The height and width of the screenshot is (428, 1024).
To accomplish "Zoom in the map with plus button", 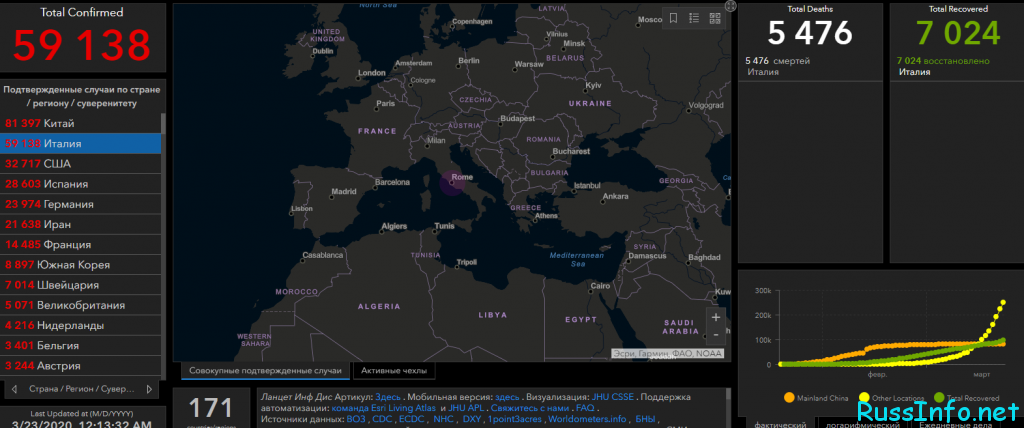I will point(716,318).
